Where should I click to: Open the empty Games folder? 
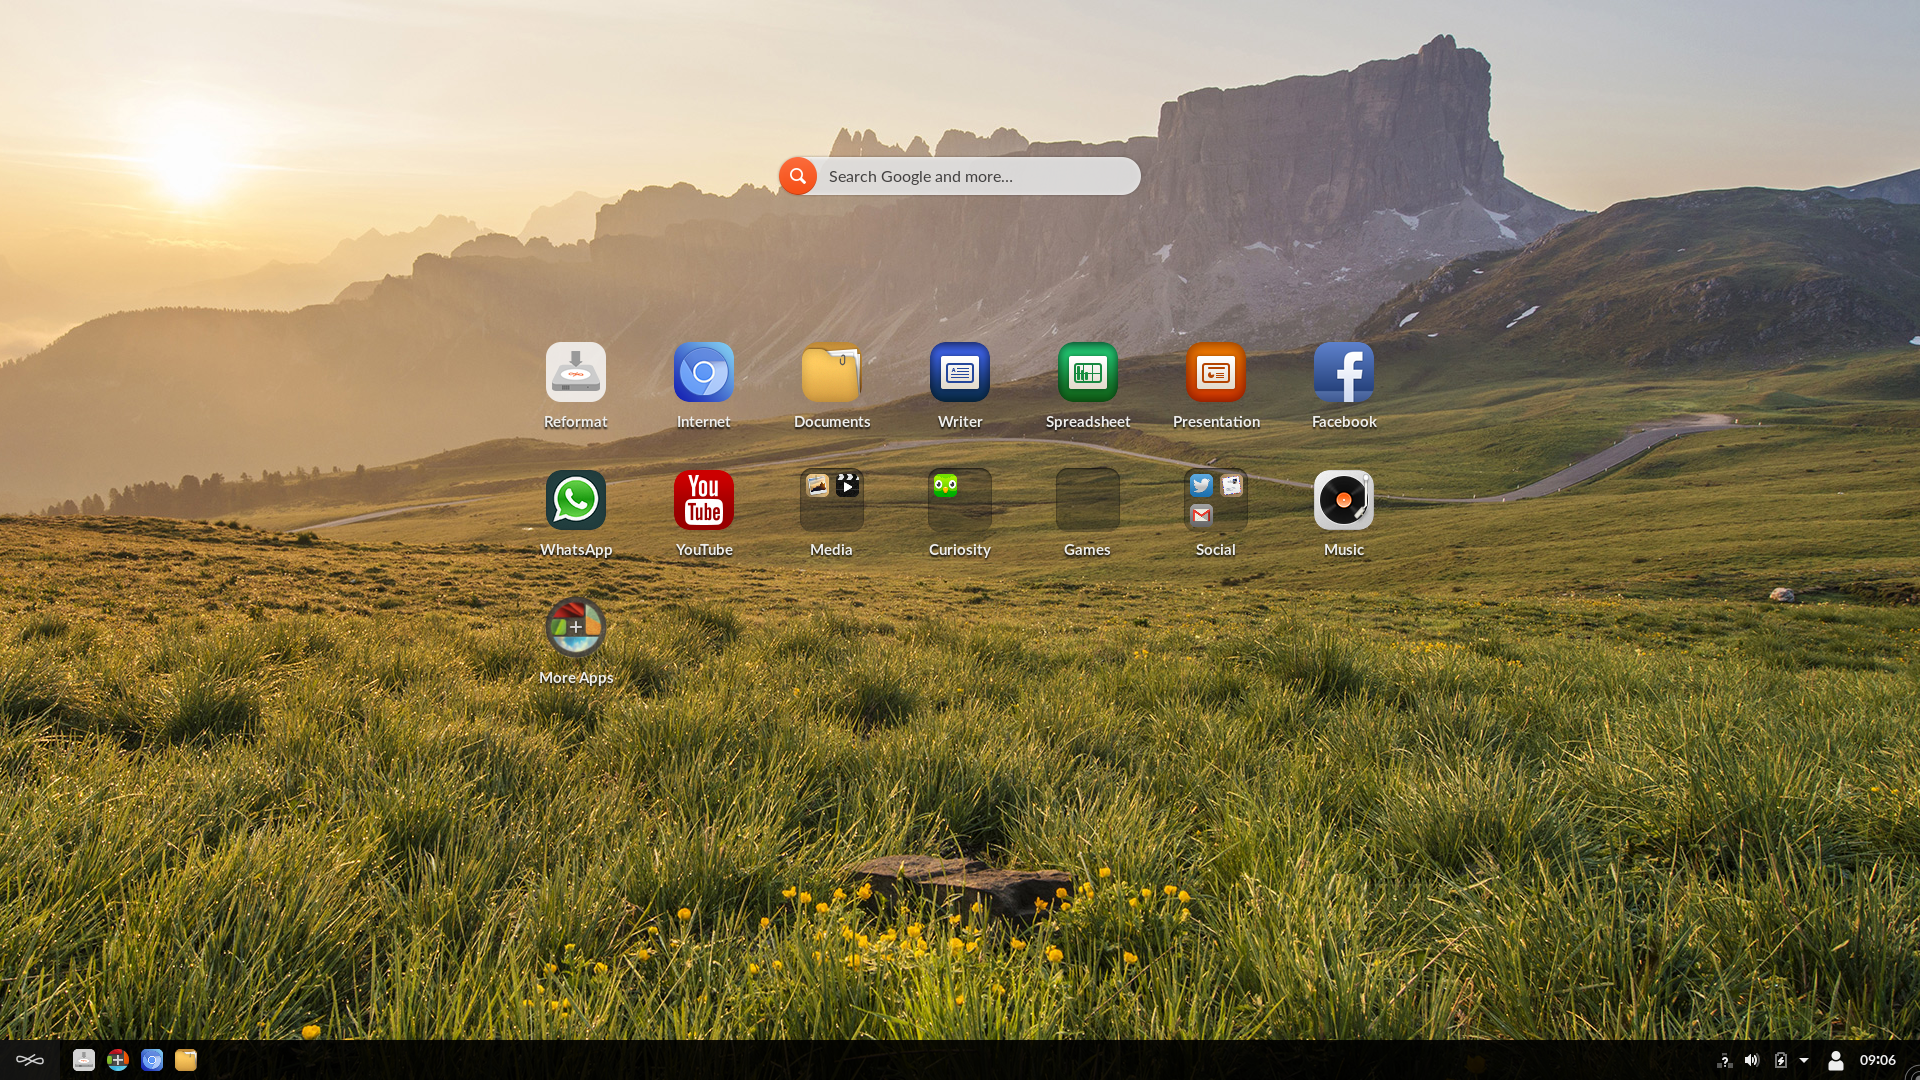point(1088,500)
